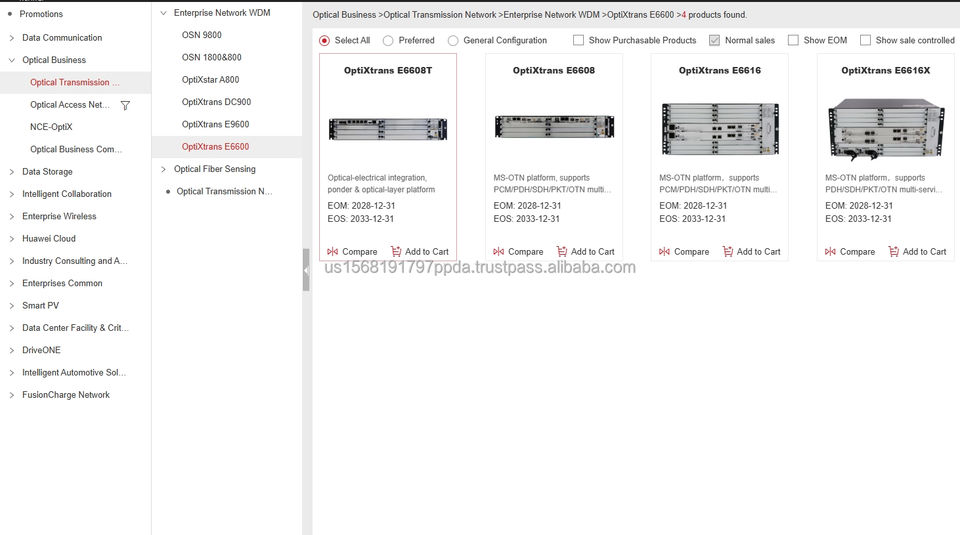Expand the Data Communication category
Viewport: 960px width, 535px height.
click(11, 38)
